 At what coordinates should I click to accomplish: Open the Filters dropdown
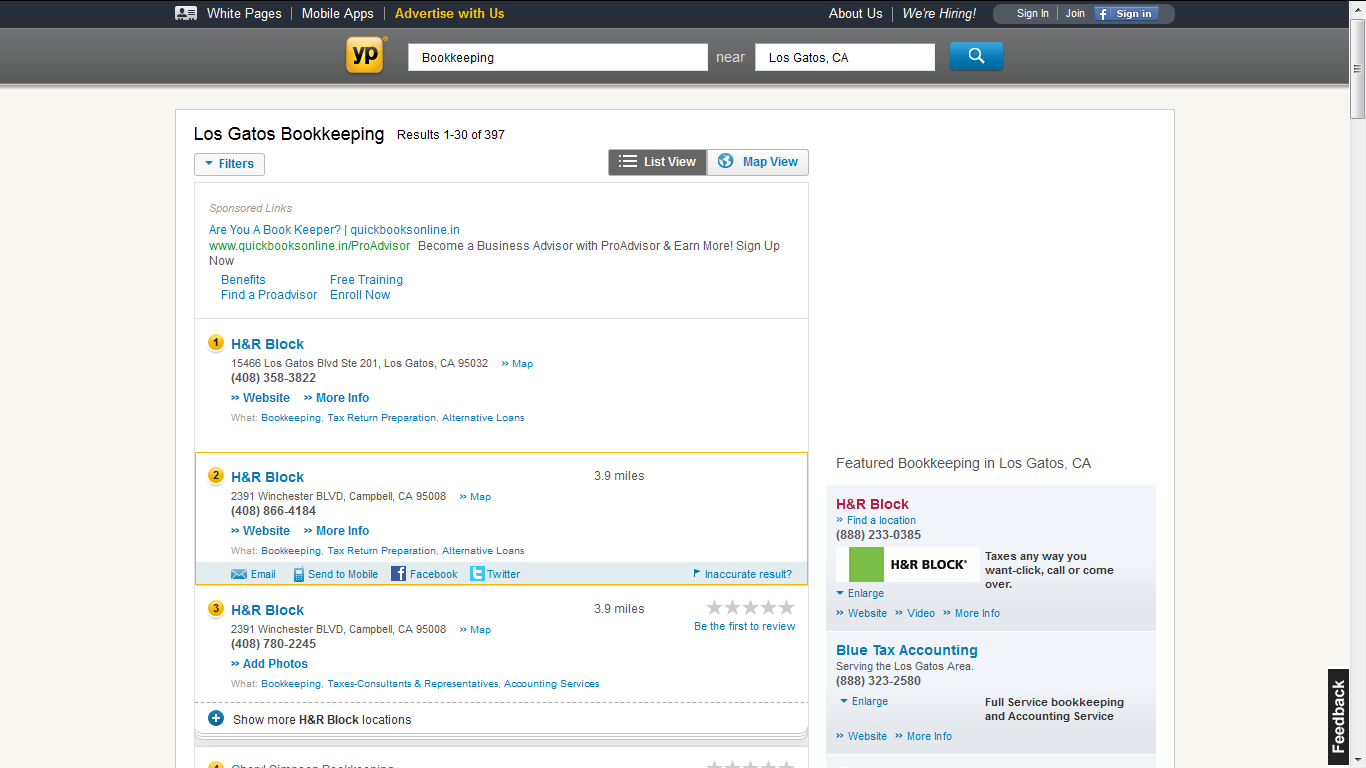229,164
